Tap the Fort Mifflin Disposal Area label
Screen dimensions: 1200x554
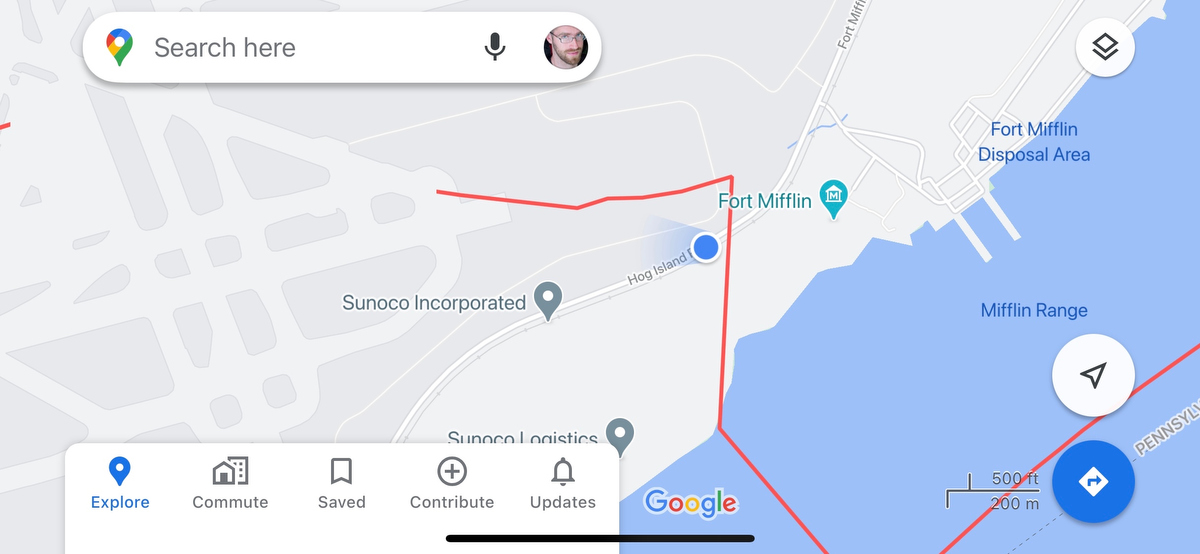pos(1034,142)
